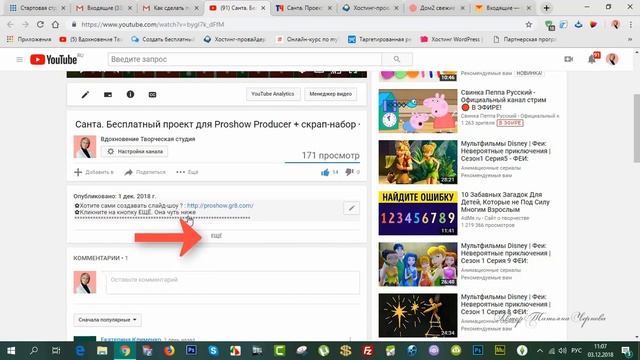The image size is (640, 360).
Task: Toggle volume via the speaker tray icon
Action: 562,351
